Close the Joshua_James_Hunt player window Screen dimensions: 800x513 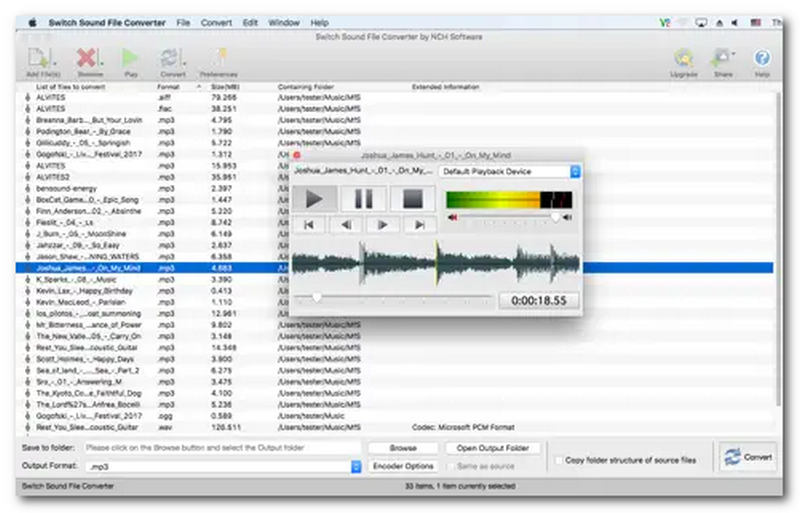(x=297, y=155)
